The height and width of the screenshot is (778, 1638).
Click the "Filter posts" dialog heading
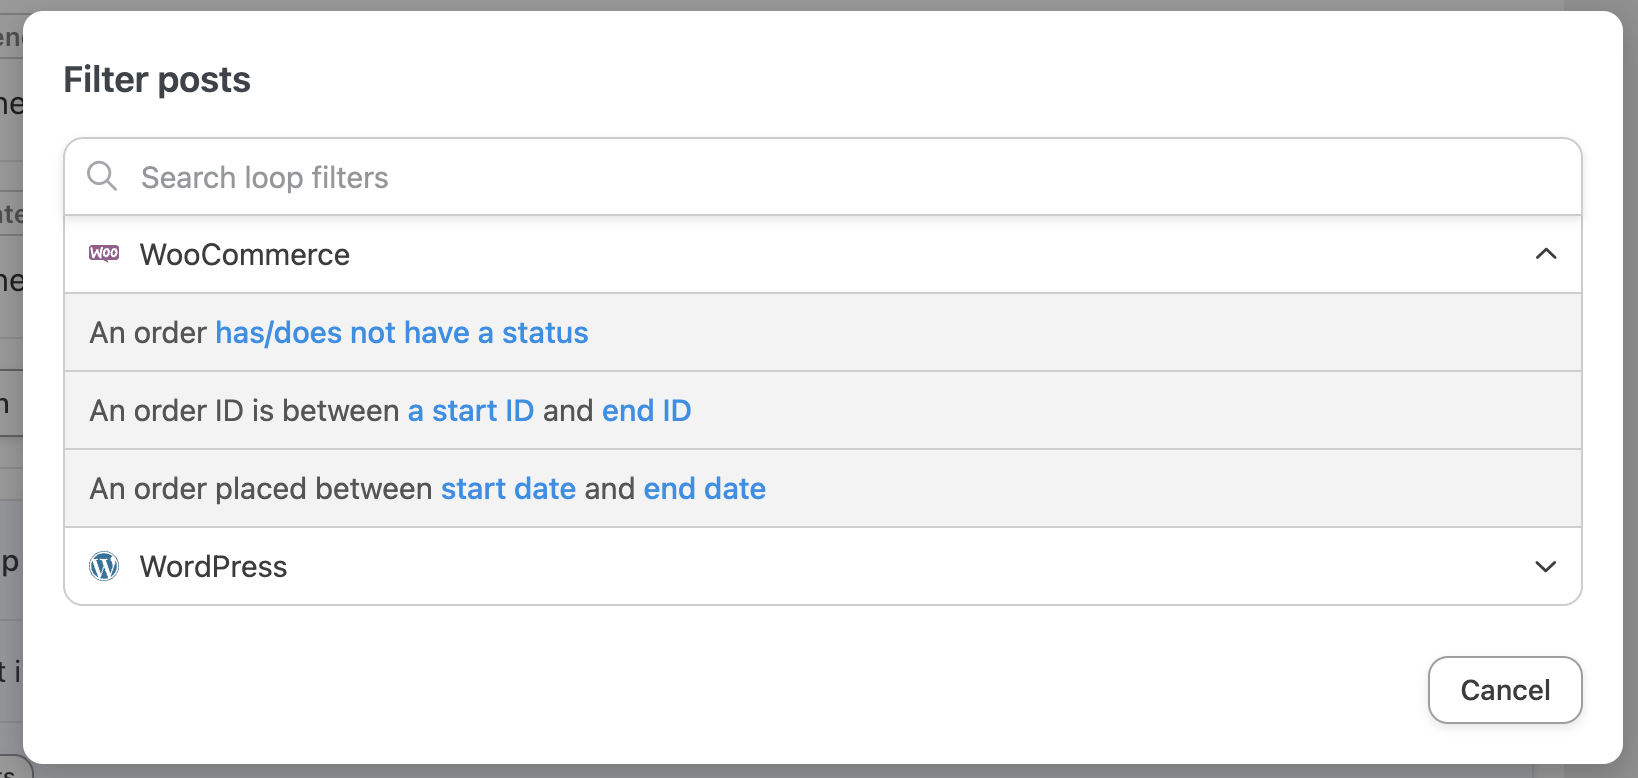(157, 80)
